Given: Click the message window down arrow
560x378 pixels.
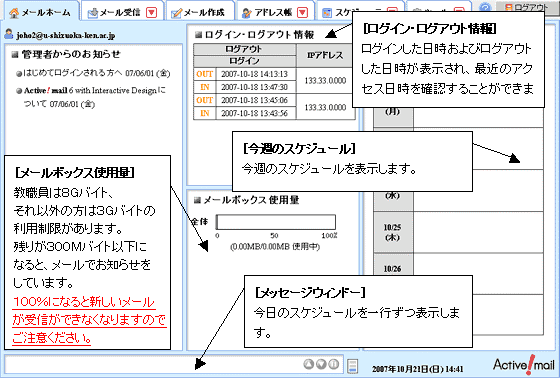Looking at the screenshot, I should tap(321, 364).
